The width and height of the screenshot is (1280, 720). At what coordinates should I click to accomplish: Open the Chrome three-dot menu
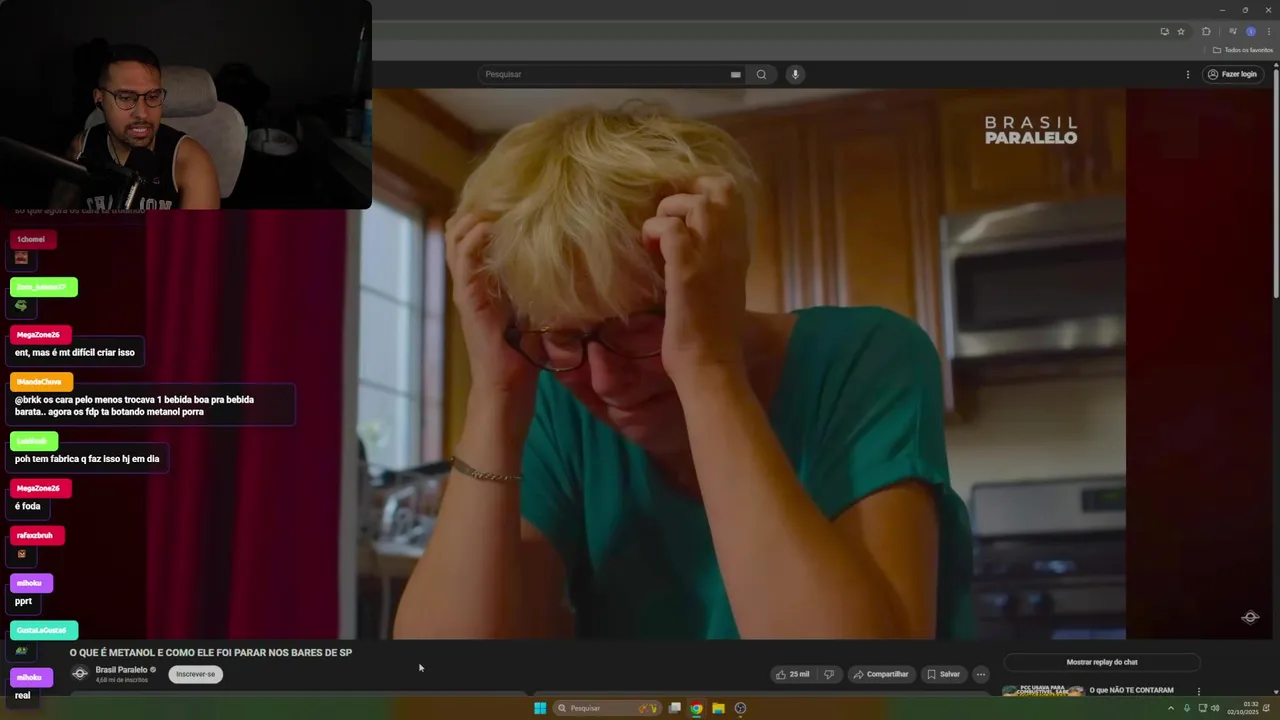(x=1268, y=31)
